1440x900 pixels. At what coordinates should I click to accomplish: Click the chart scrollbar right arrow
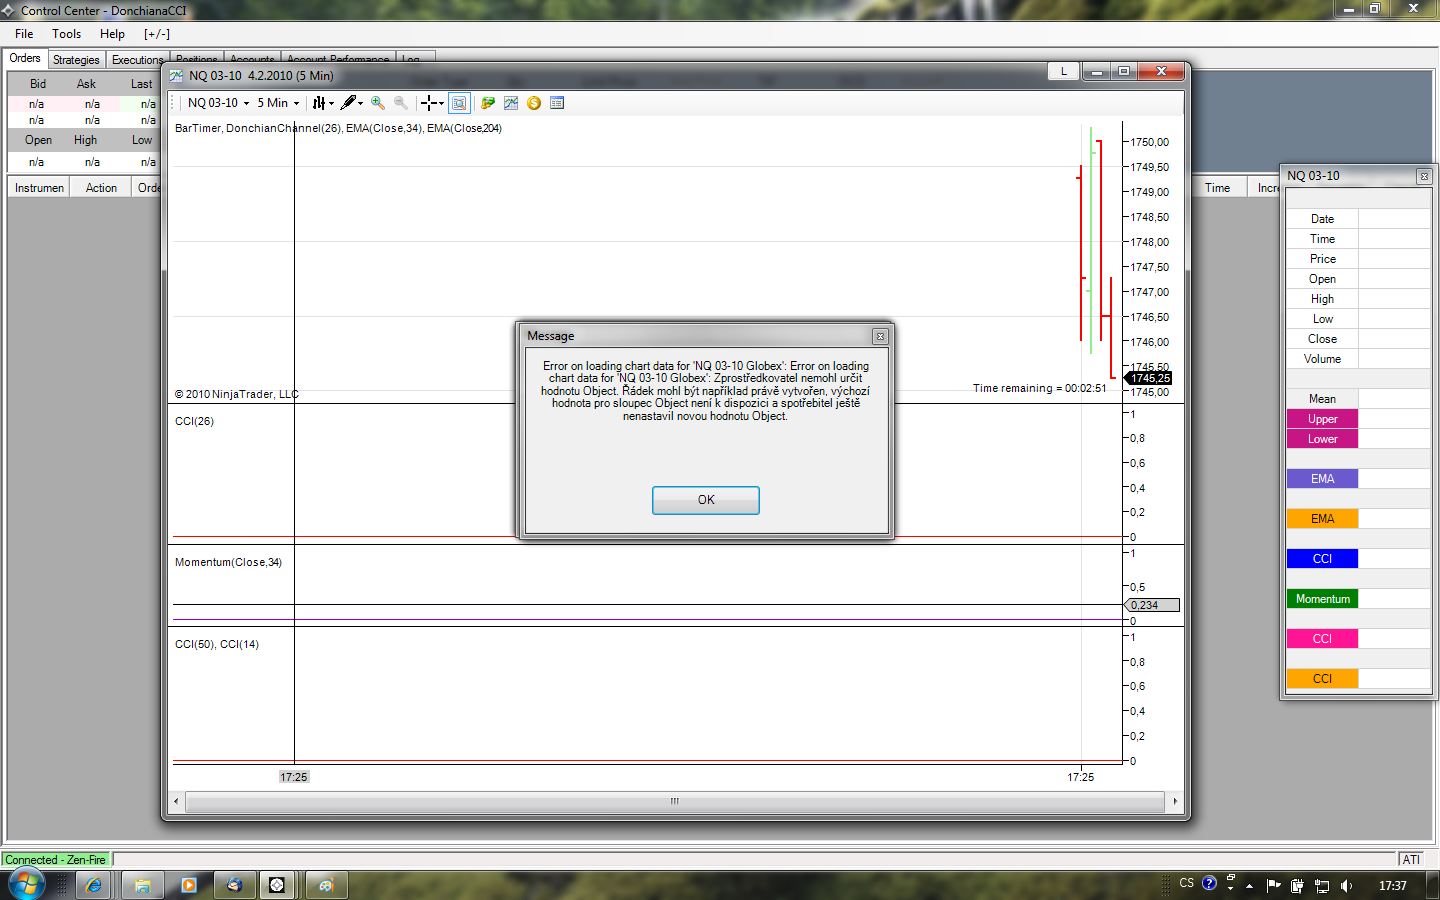coord(1174,801)
